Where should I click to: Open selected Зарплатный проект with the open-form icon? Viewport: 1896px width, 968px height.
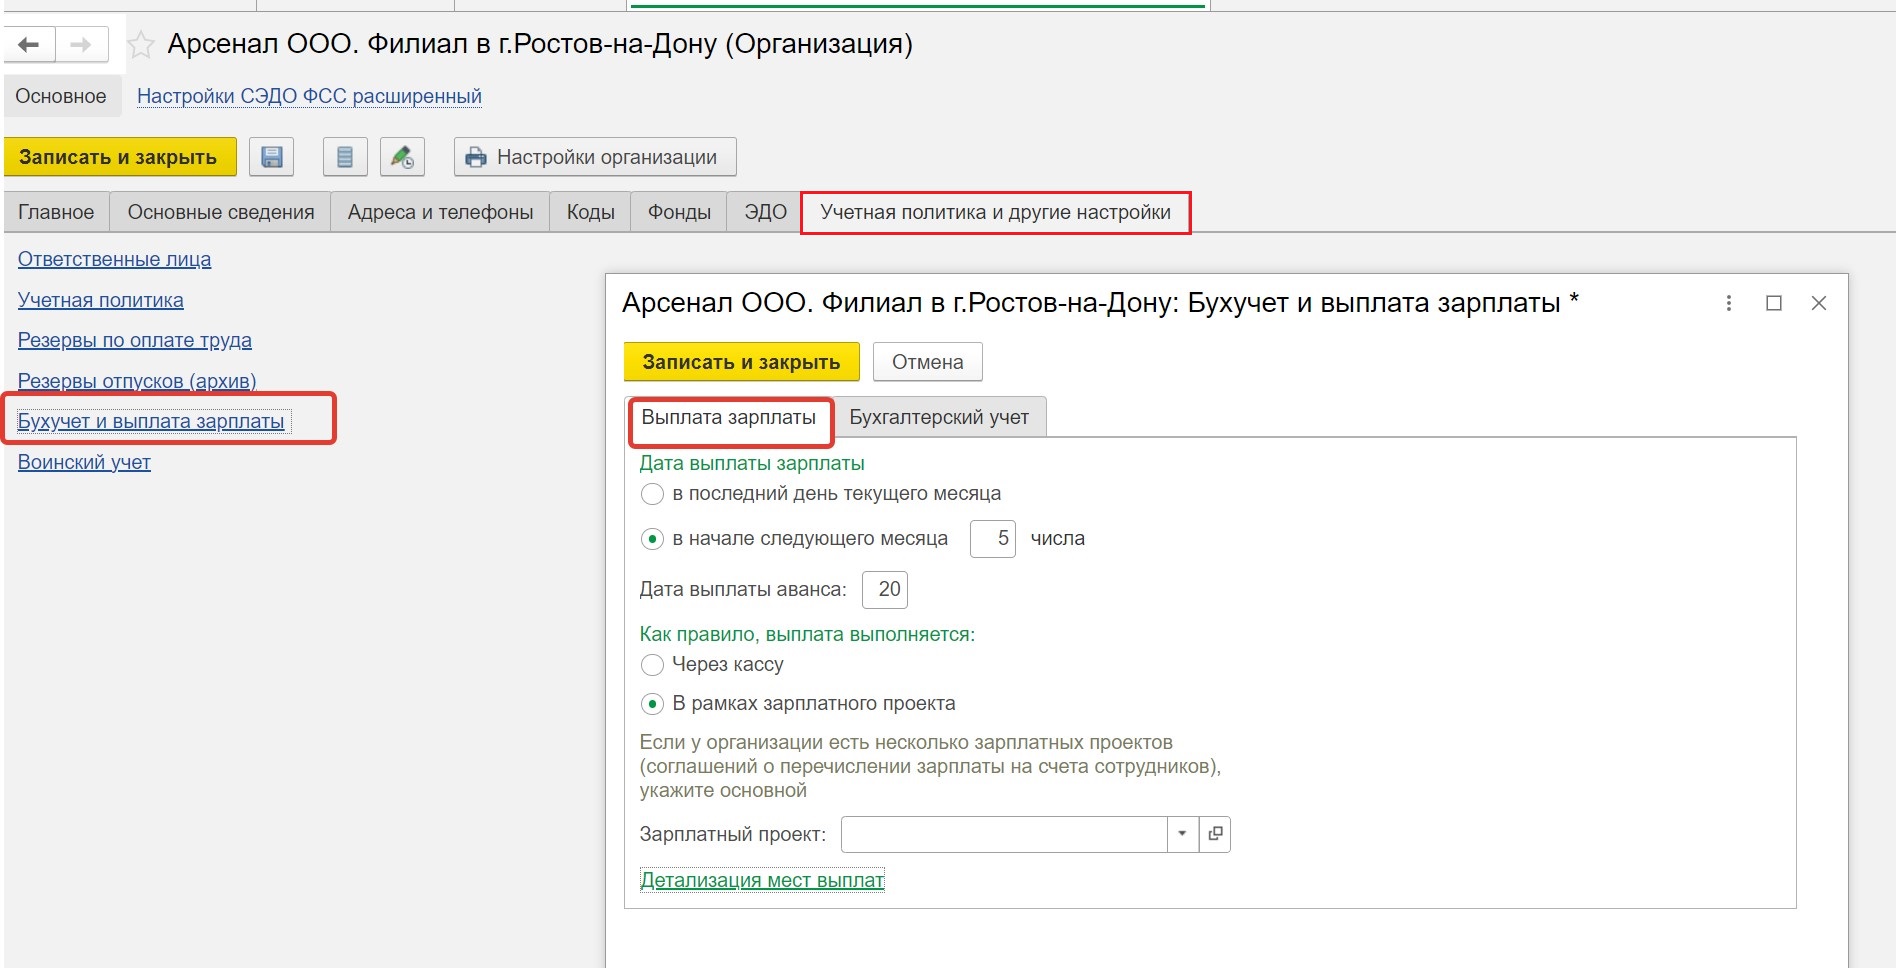[x=1215, y=834]
